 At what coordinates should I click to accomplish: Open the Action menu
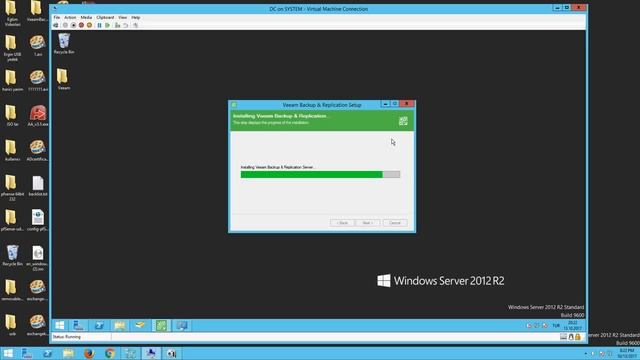70,18
